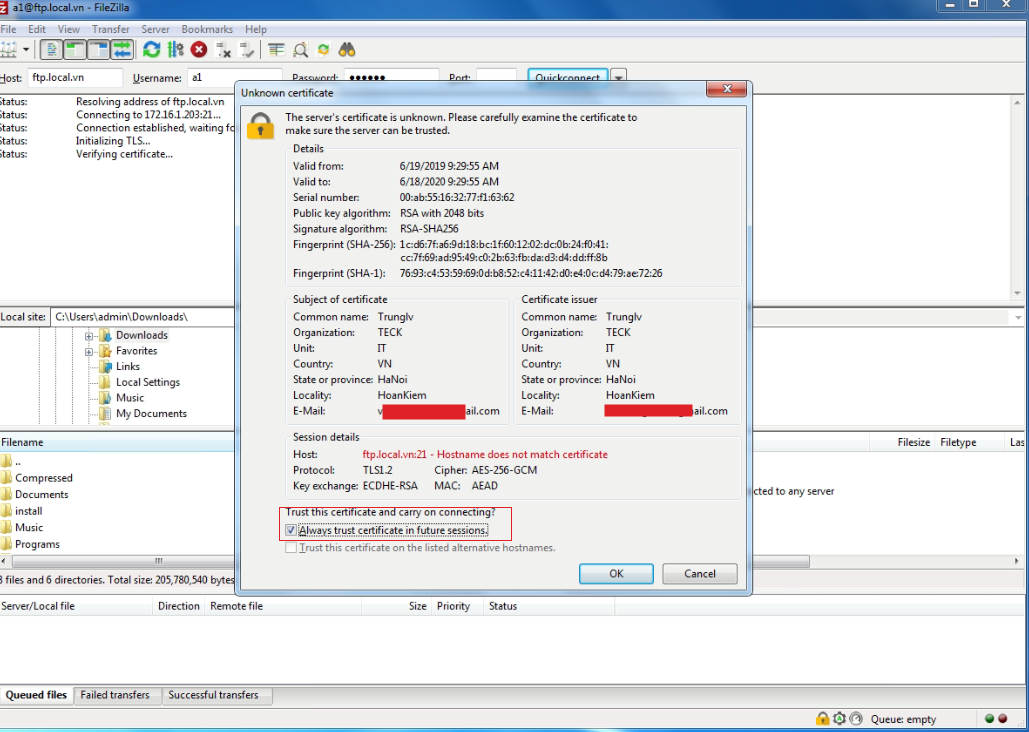Toggle the synchronized browsing icon
Screen dimensions: 1029x732
coord(324,50)
